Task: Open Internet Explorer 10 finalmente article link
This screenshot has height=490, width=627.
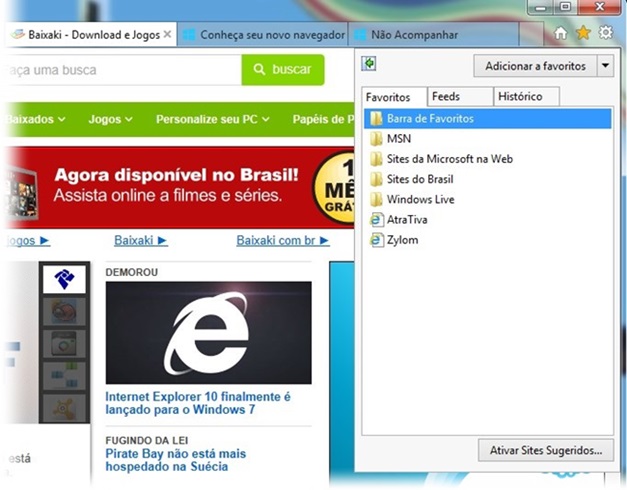Action: click(198, 403)
